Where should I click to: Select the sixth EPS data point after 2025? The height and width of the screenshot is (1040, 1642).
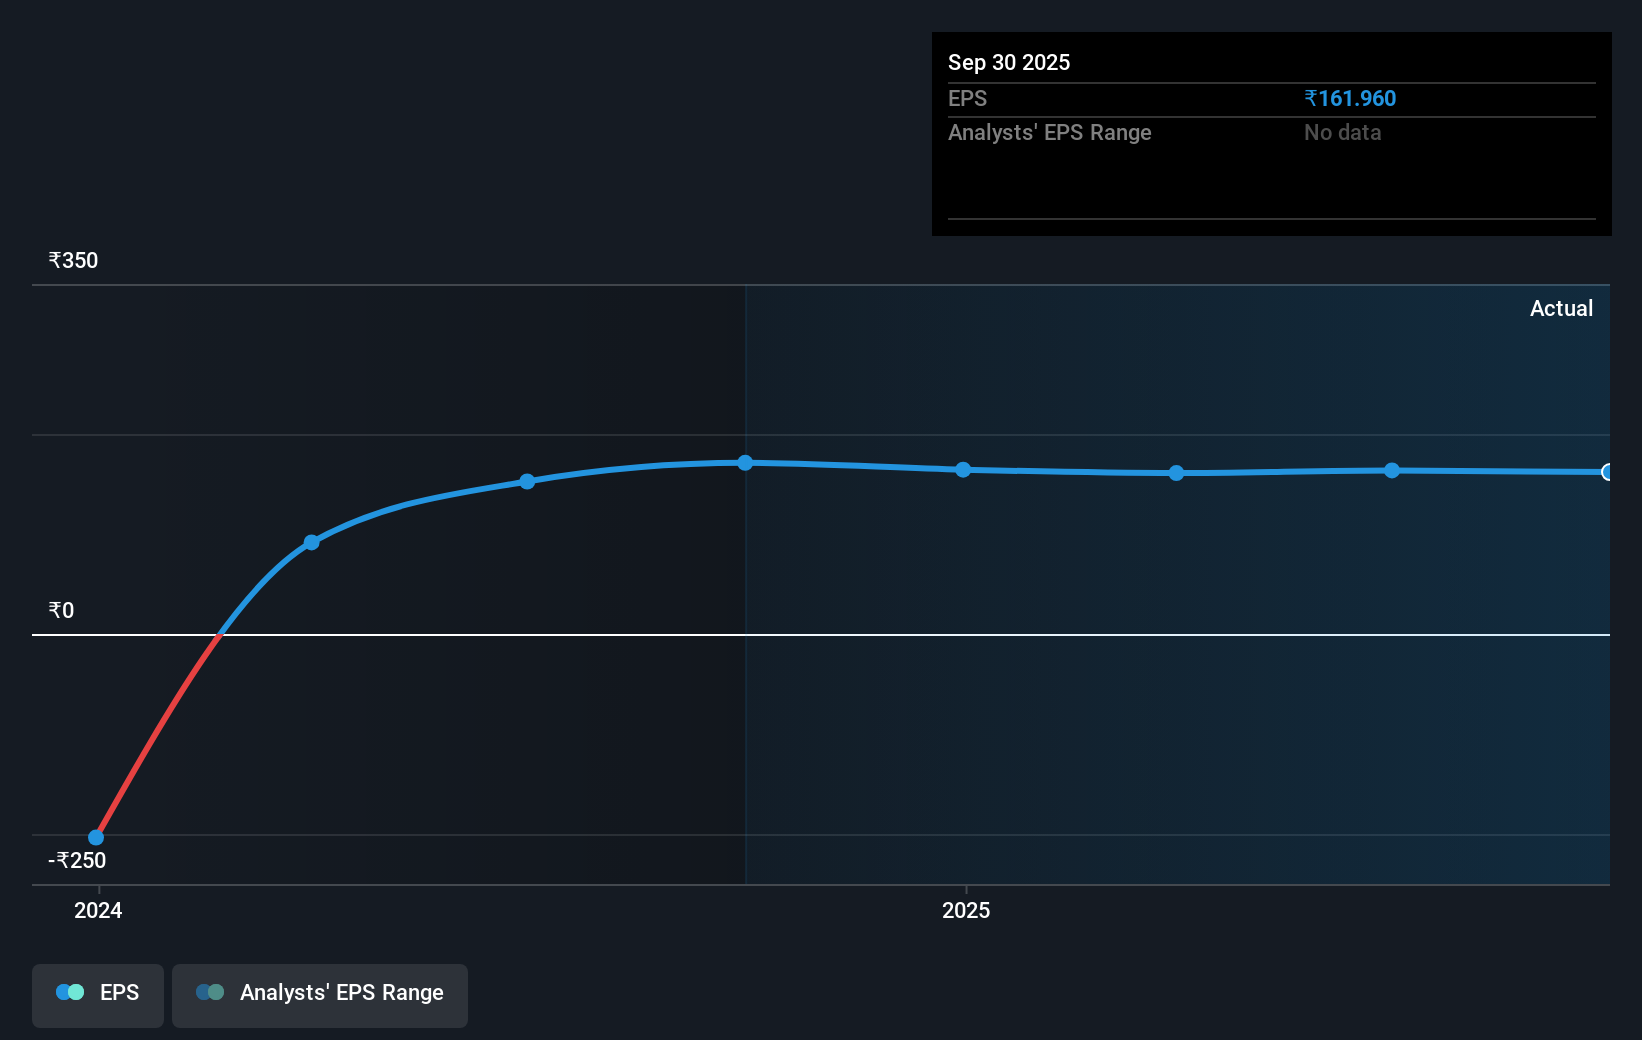(x=1176, y=473)
